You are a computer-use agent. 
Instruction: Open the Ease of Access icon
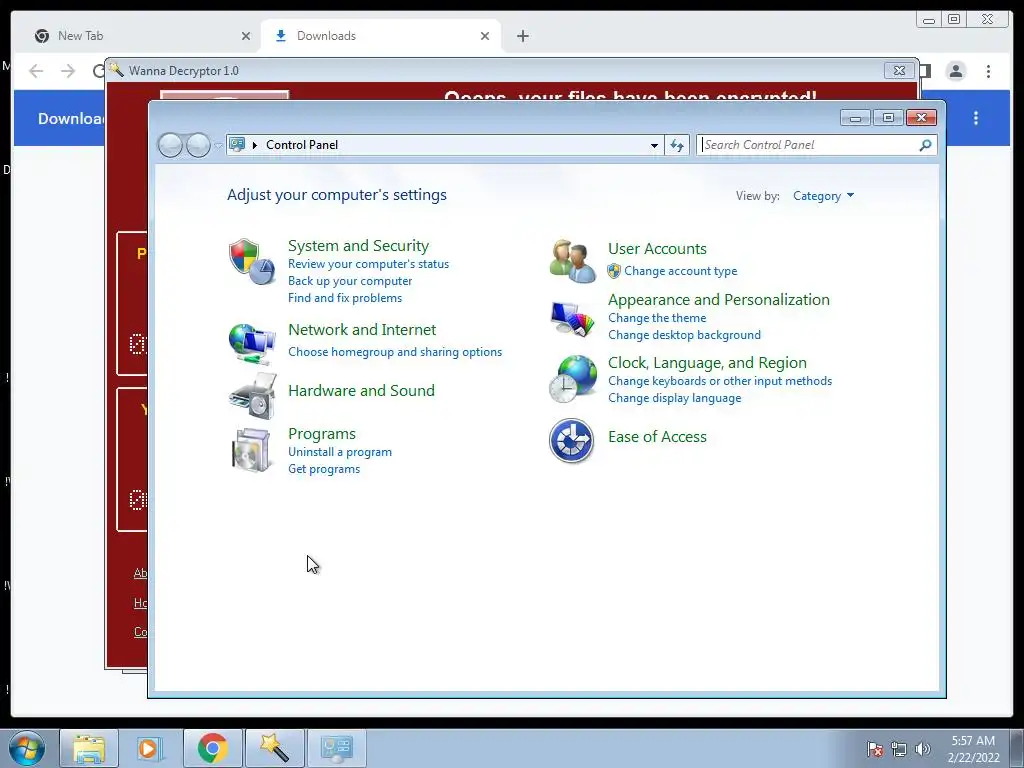[571, 440]
